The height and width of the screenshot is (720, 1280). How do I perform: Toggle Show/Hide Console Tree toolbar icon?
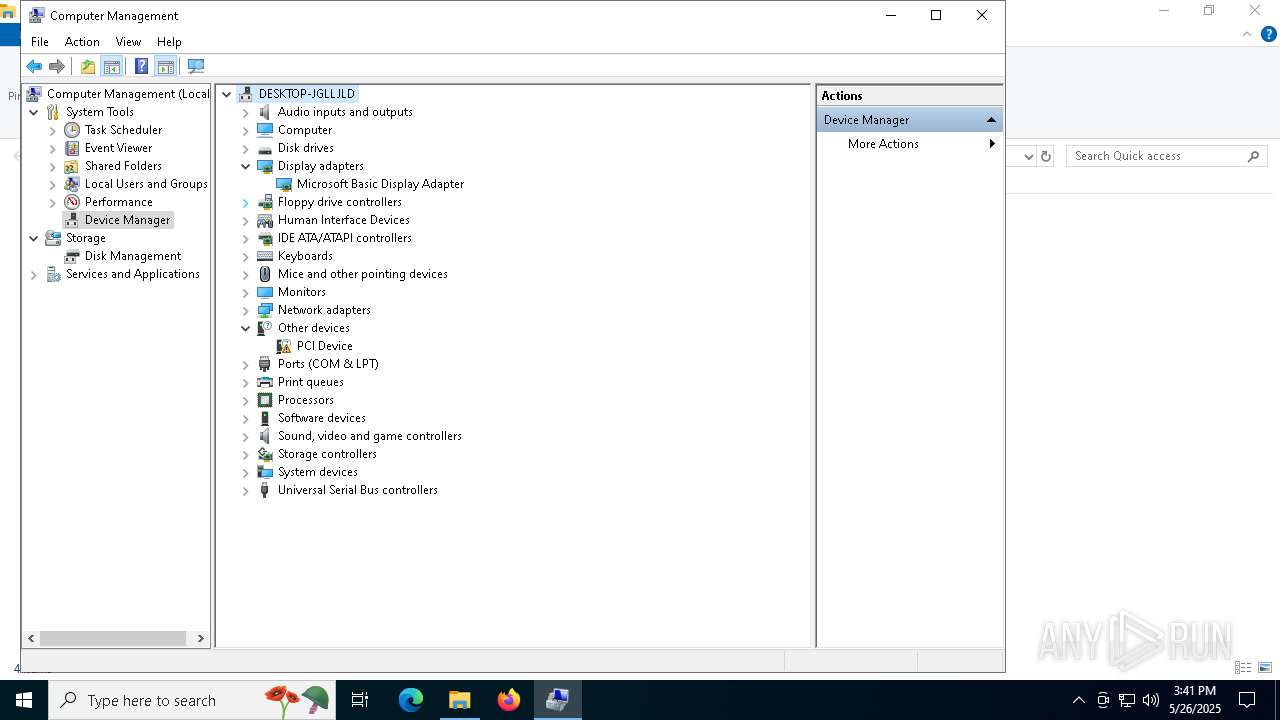coord(112,66)
